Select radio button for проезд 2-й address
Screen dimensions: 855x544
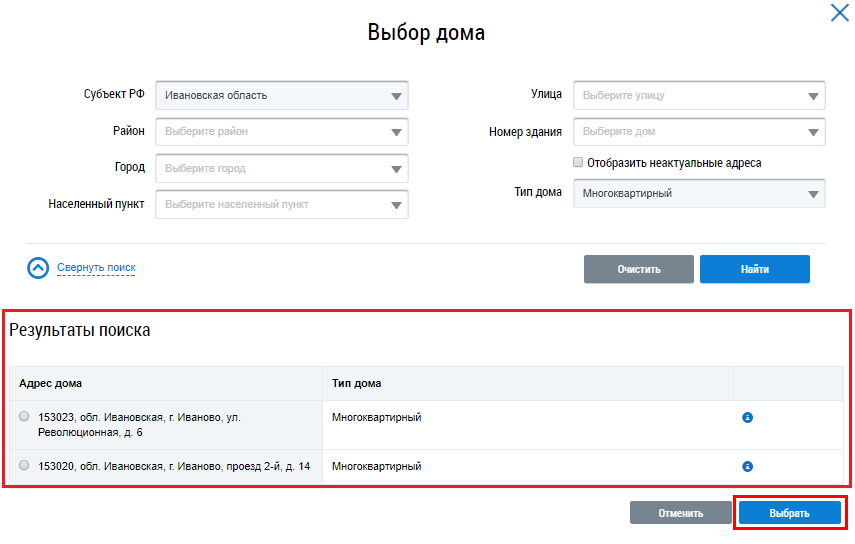(24, 466)
